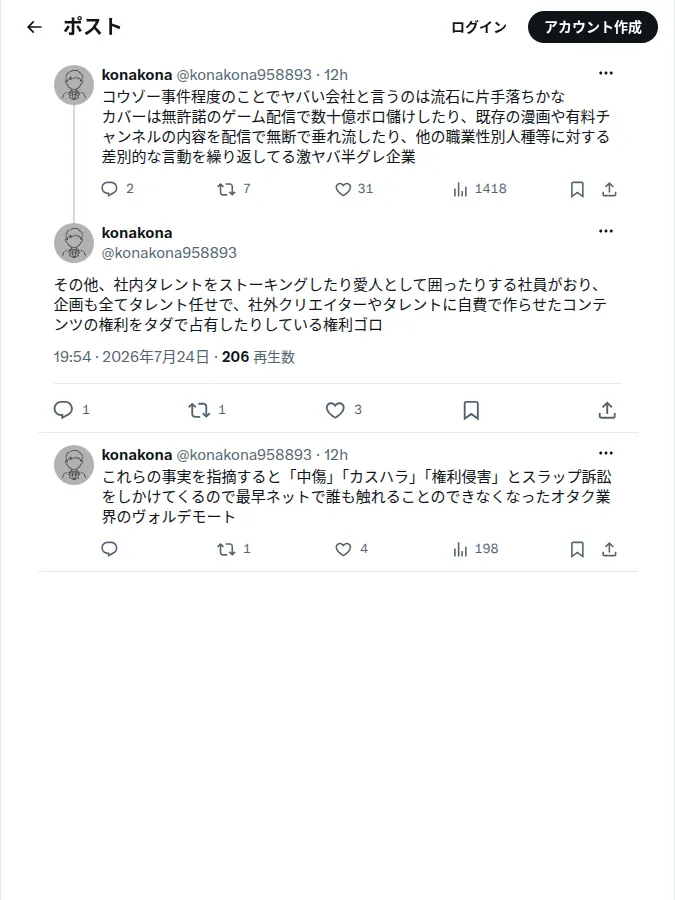Viewport: 675px width, 900px height.
Task: View analytics showing 198 views
Action: pyautogui.click(x=475, y=549)
